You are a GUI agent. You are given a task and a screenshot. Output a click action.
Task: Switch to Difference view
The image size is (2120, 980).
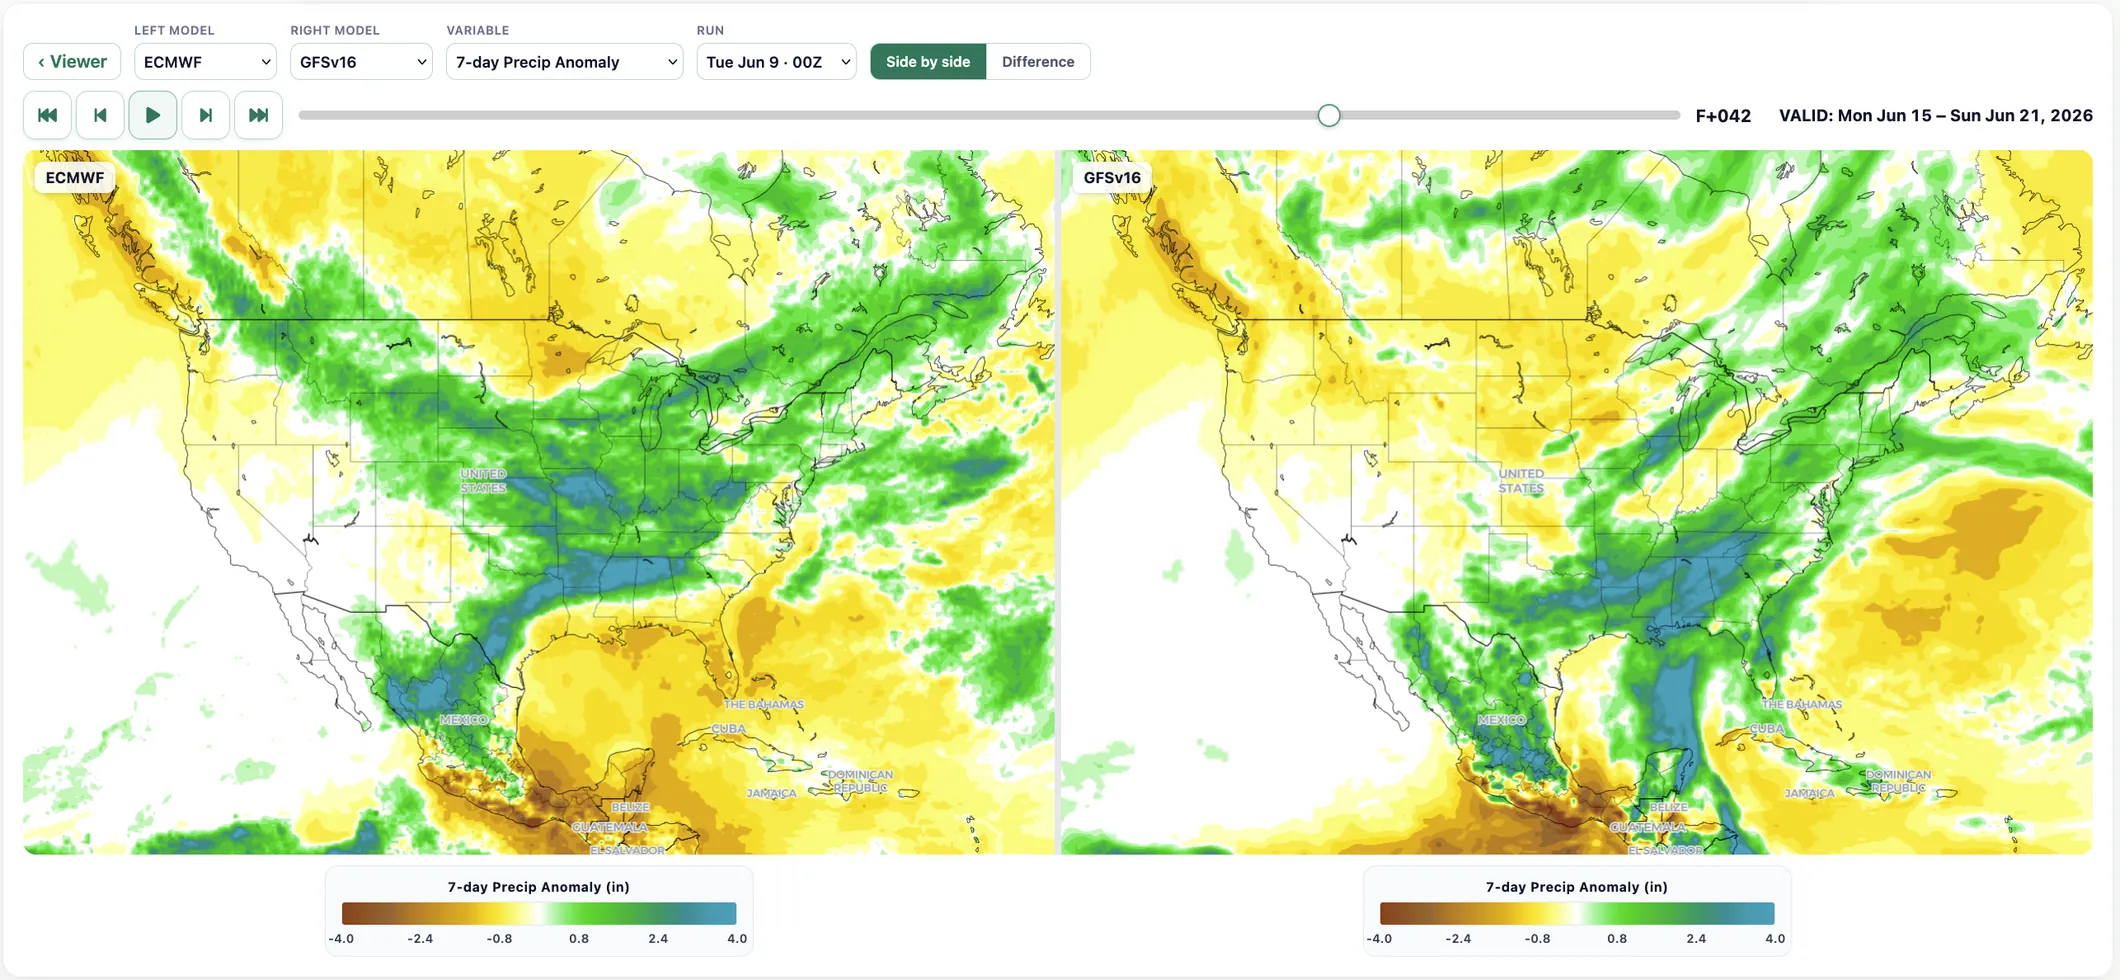pyautogui.click(x=1038, y=61)
